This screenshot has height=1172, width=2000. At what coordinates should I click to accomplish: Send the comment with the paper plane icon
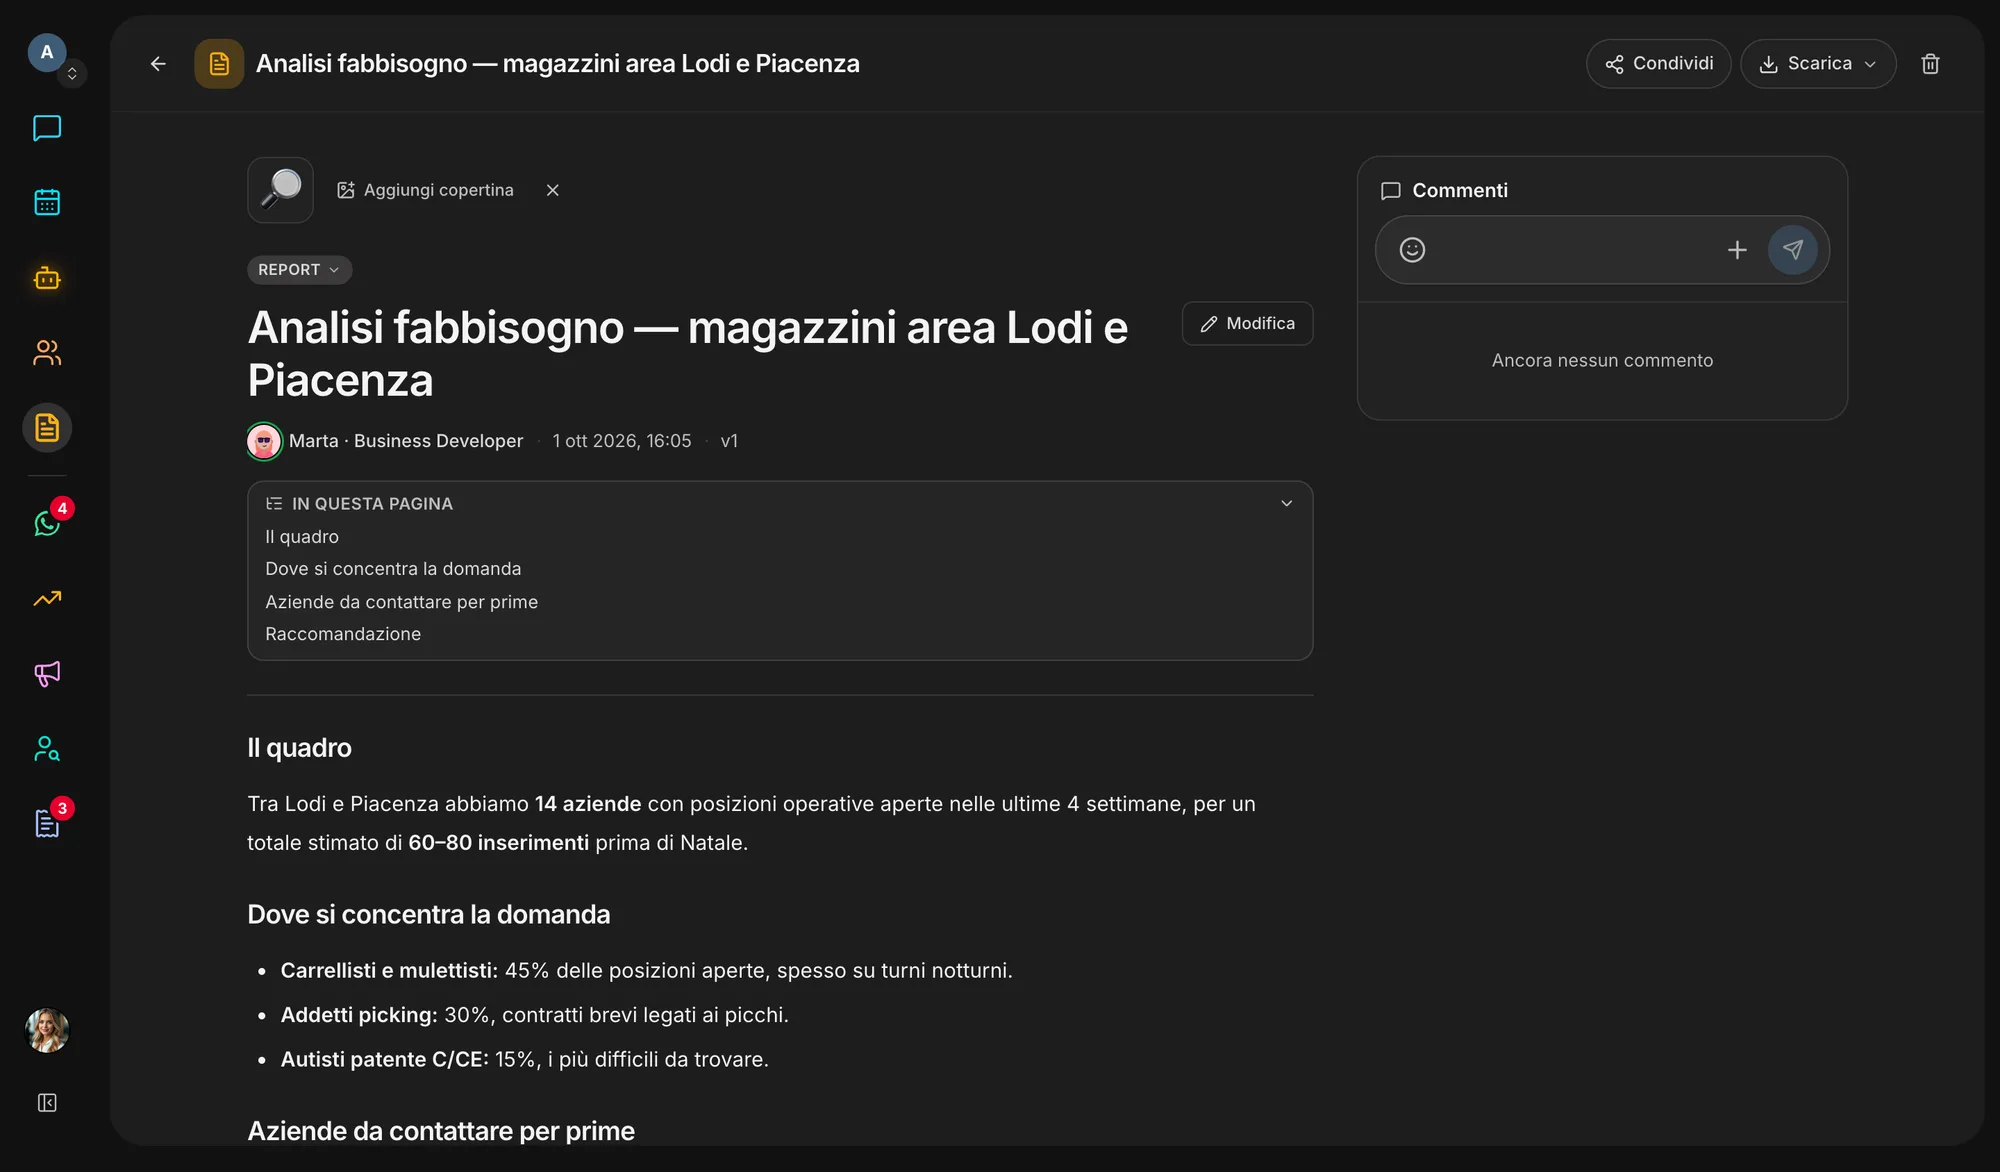(x=1792, y=250)
